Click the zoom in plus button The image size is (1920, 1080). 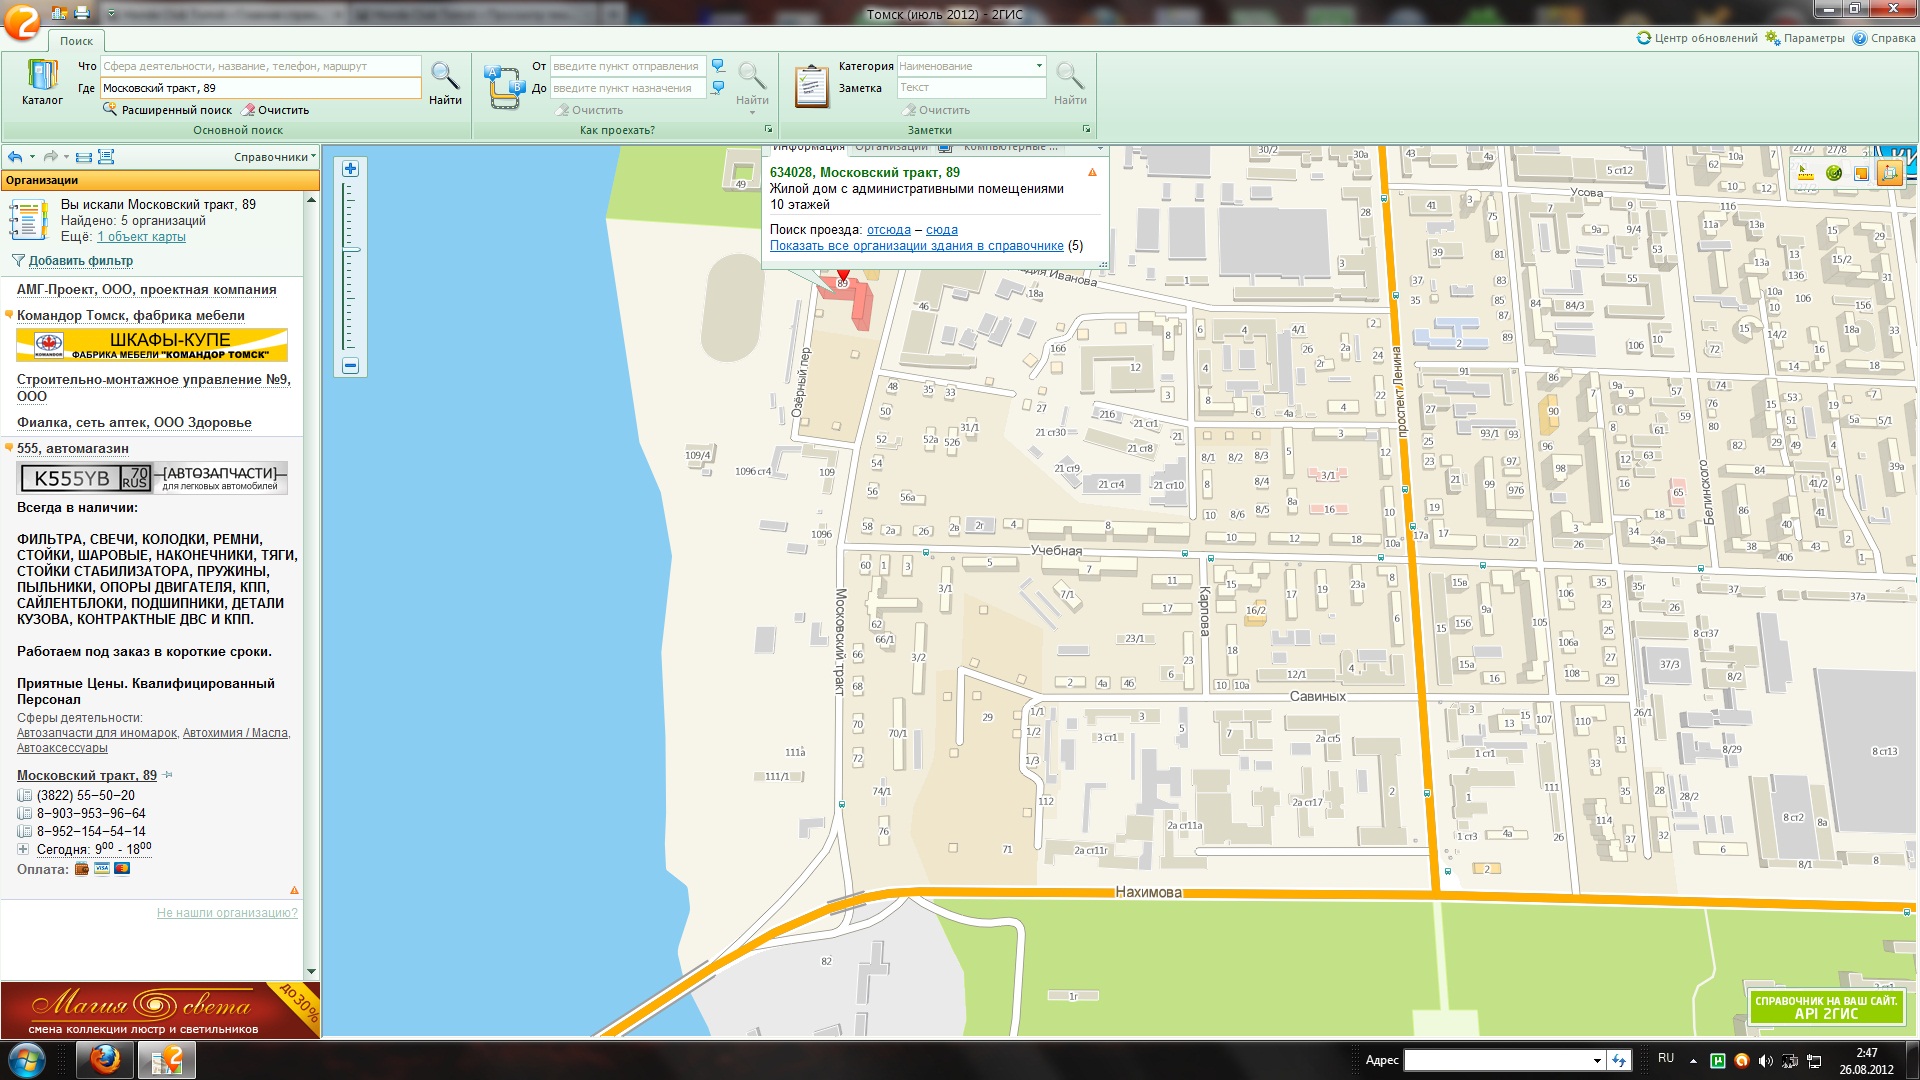coord(350,169)
